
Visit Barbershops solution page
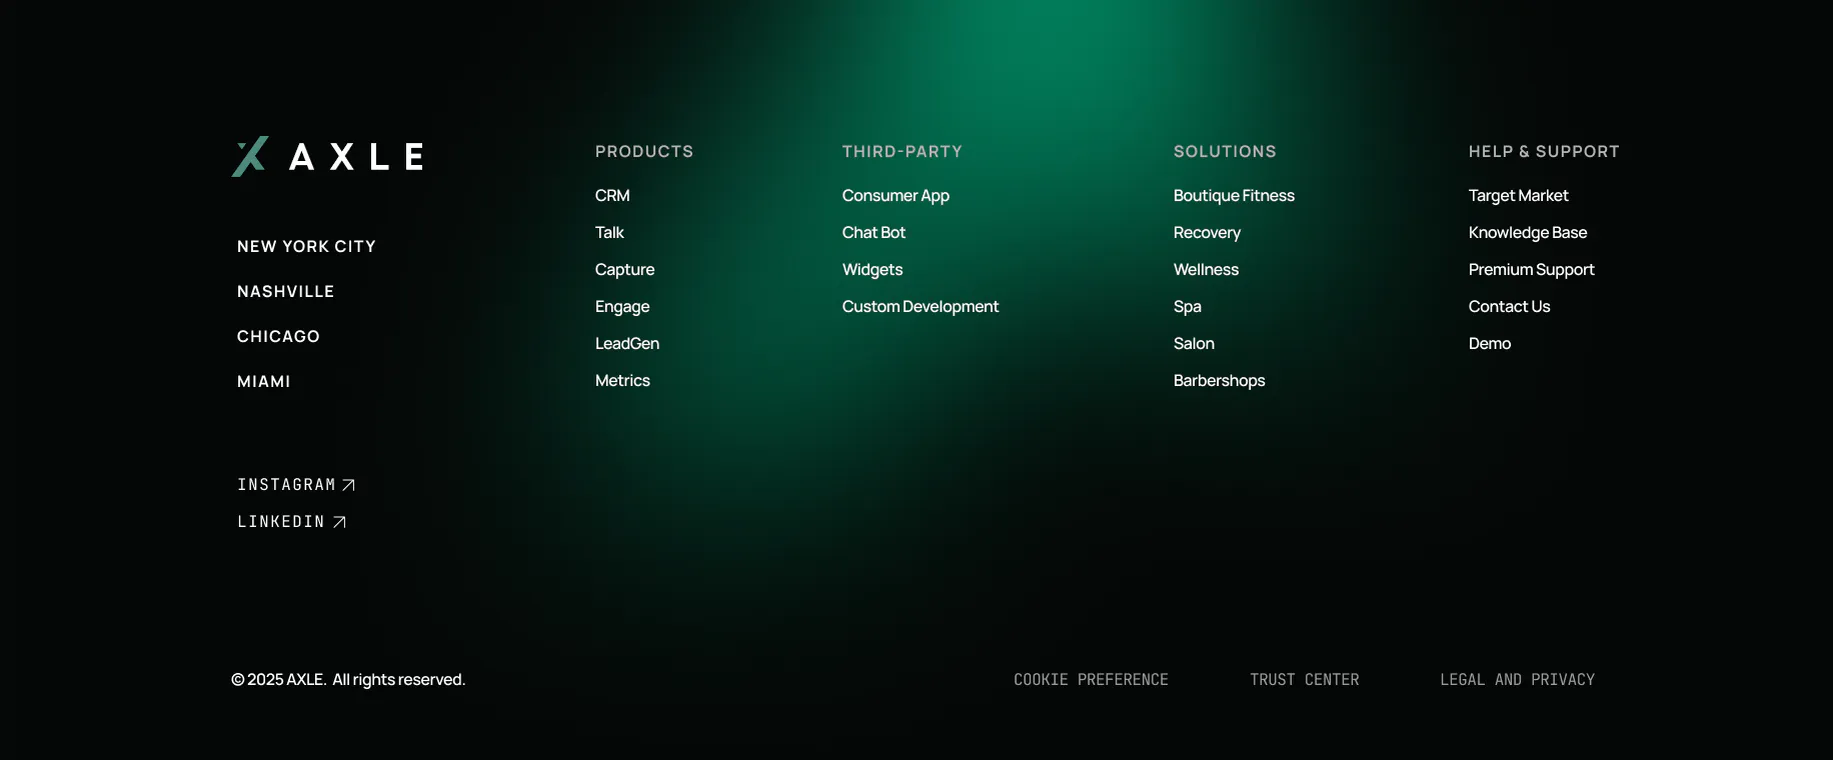[x=1219, y=380]
